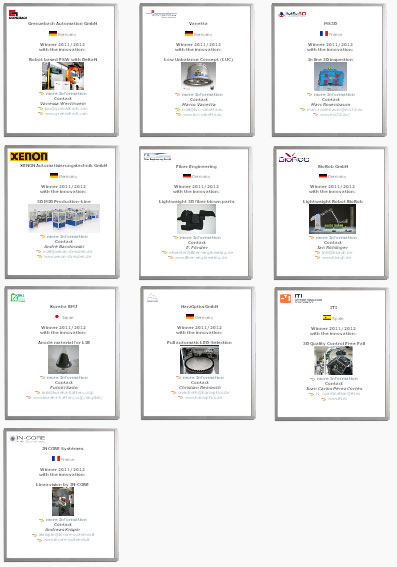Click the website link in Grenzebach card
This screenshot has height=567, width=397.
pyautogui.click(x=66, y=114)
